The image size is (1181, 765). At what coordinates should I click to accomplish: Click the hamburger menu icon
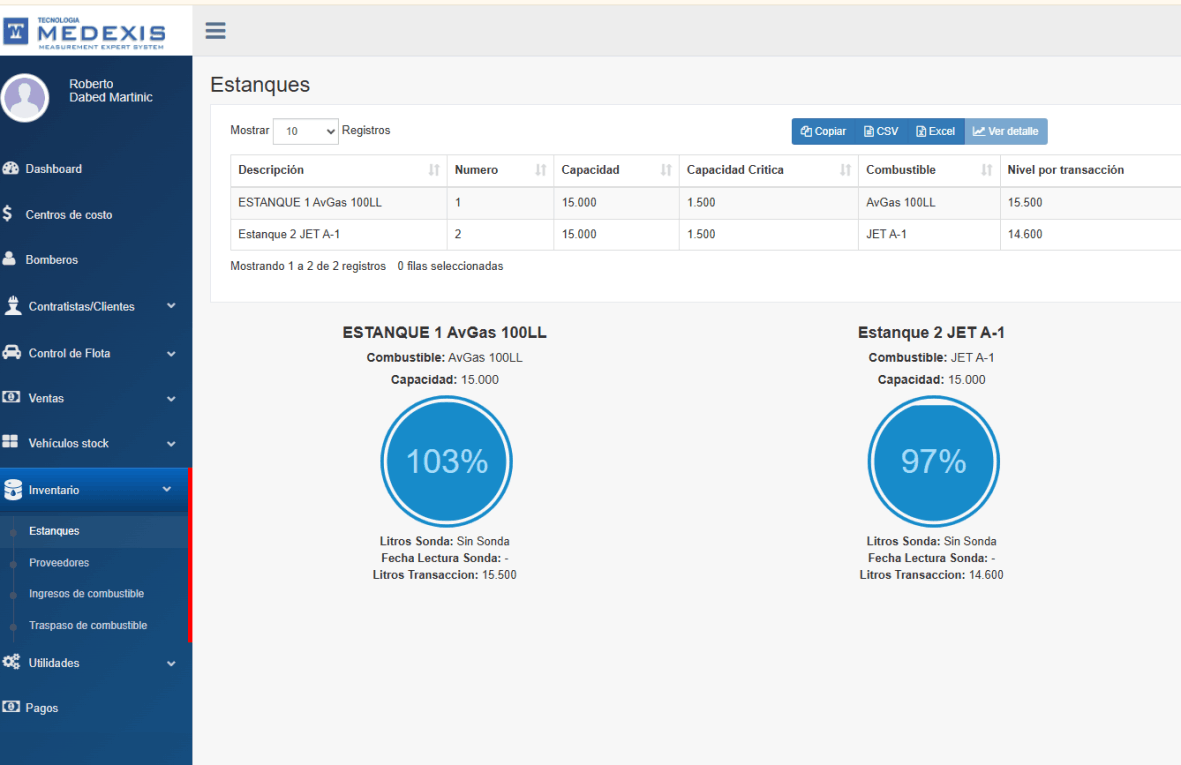click(215, 30)
